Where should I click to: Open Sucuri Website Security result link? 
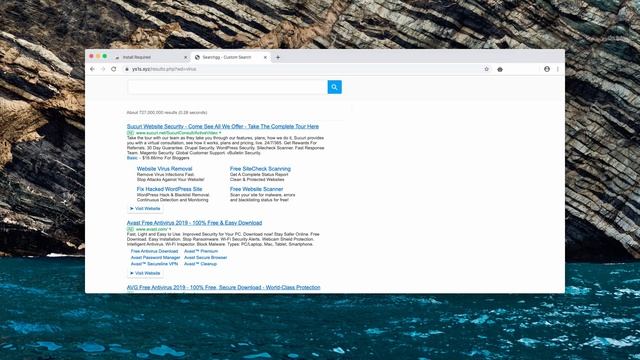[x=222, y=127]
